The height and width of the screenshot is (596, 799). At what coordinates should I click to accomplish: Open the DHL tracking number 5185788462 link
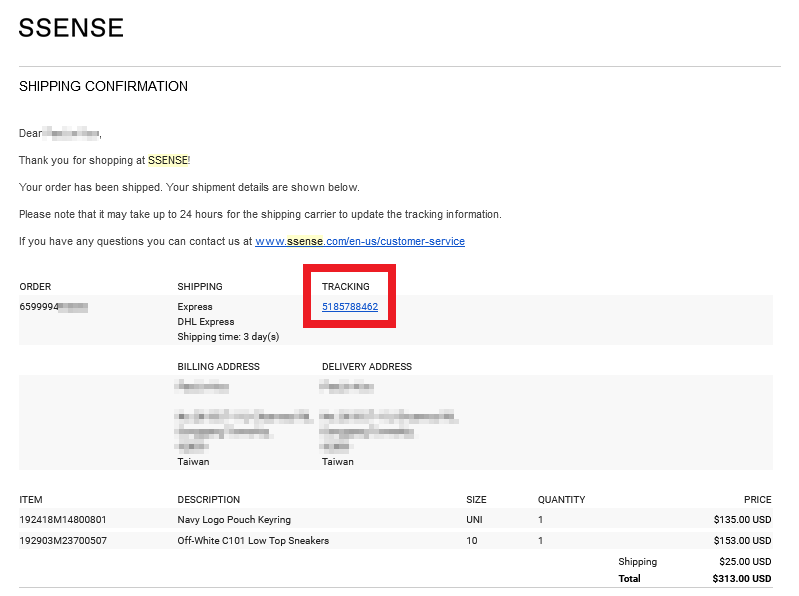[x=350, y=307]
